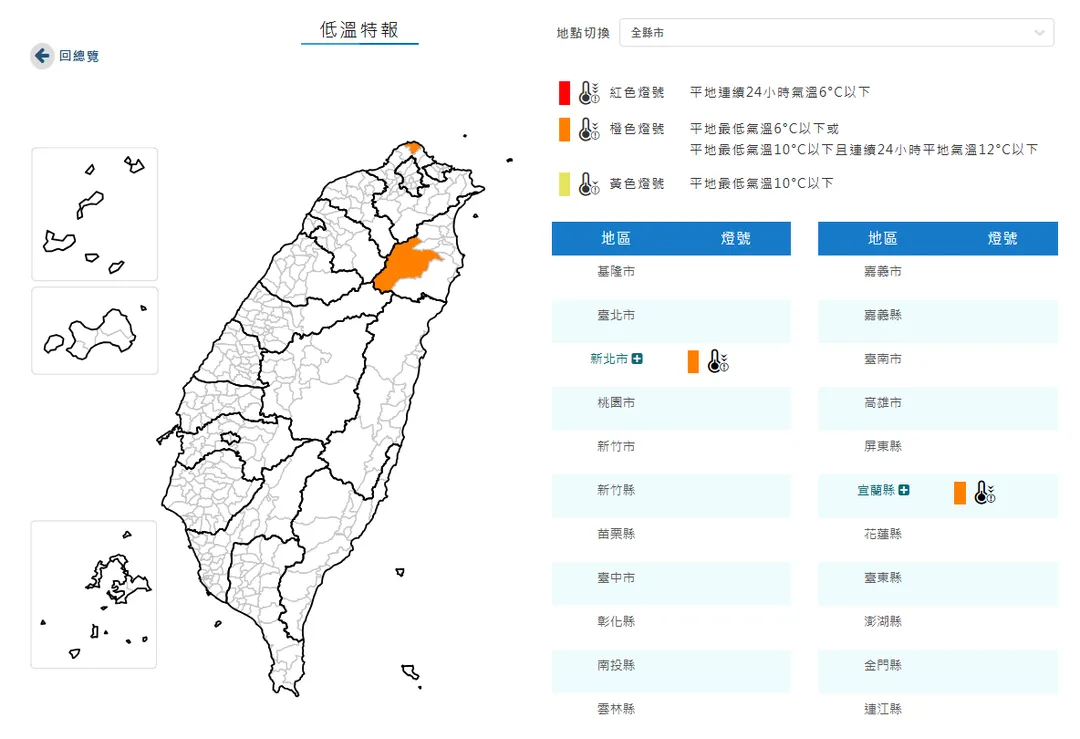Select 苗栗縣 row in region table
Image resolution: width=1080 pixels, height=739 pixels.
click(x=671, y=540)
